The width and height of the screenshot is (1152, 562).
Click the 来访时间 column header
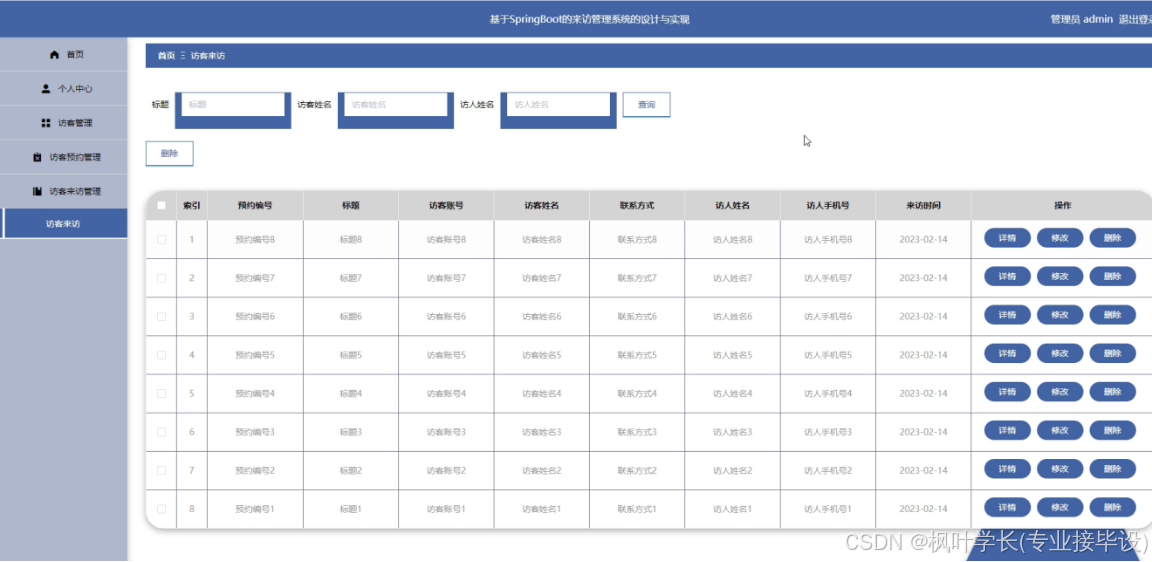pos(924,206)
